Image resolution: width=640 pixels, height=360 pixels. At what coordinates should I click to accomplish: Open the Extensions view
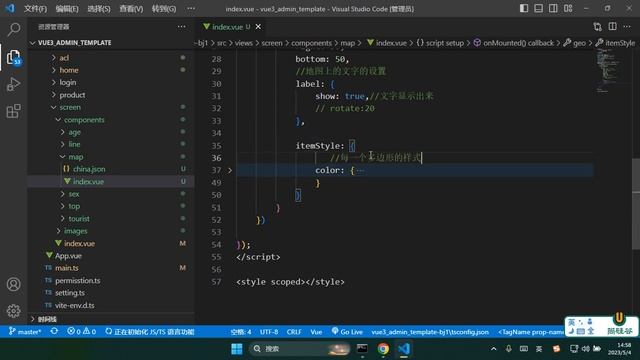[13, 111]
